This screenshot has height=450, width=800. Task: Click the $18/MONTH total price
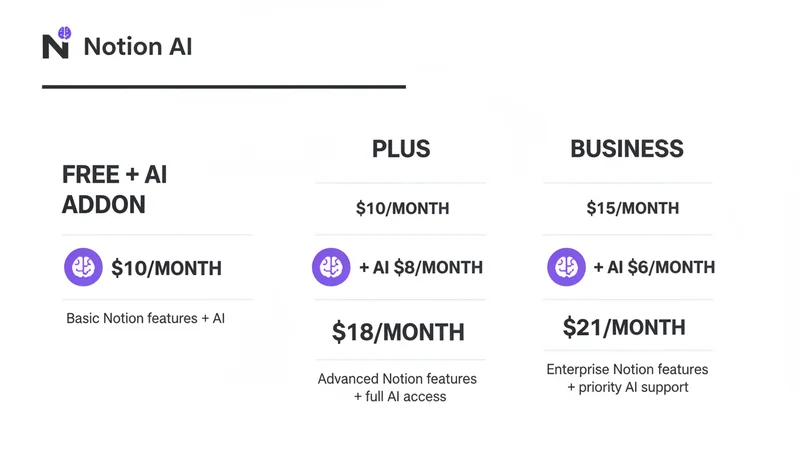click(398, 332)
